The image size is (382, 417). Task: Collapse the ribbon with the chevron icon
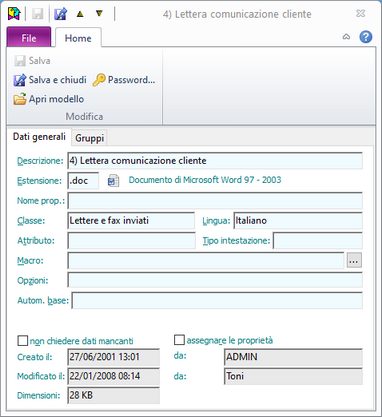346,37
